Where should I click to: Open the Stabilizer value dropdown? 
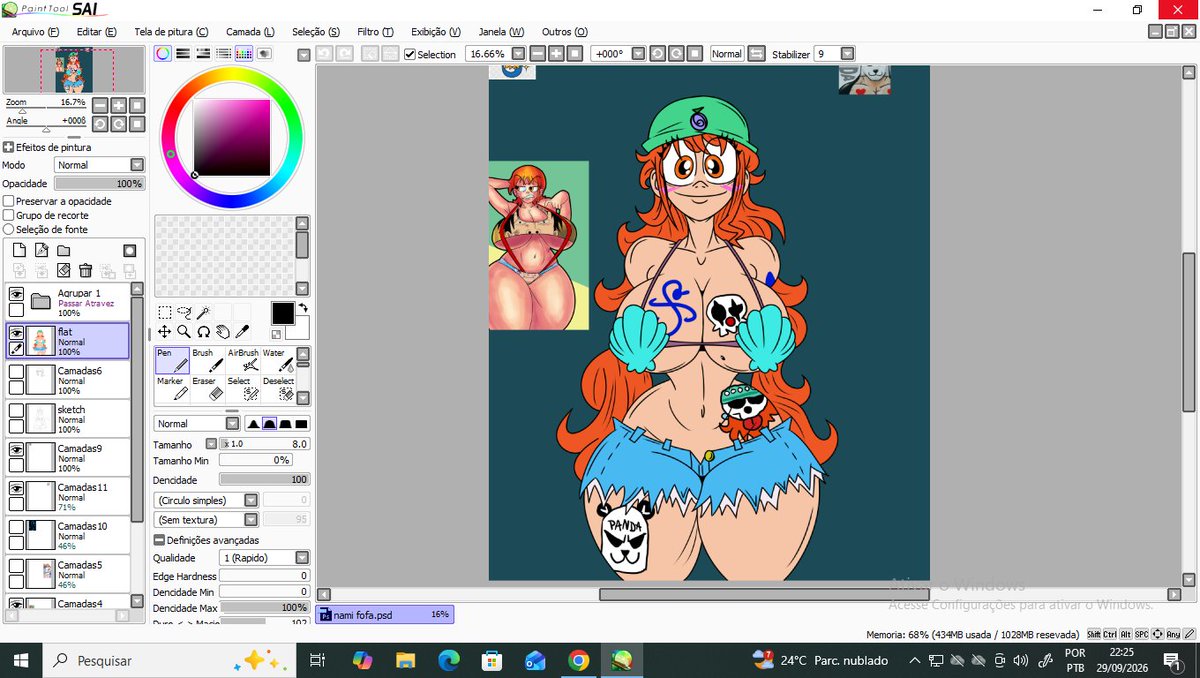click(x=848, y=54)
